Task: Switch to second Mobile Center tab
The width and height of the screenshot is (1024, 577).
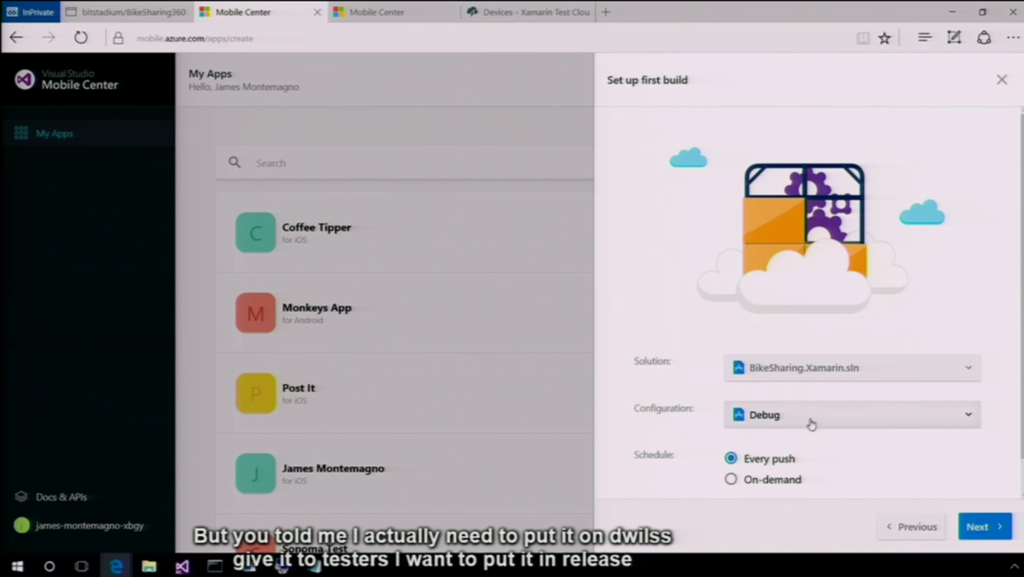Action: (x=394, y=12)
